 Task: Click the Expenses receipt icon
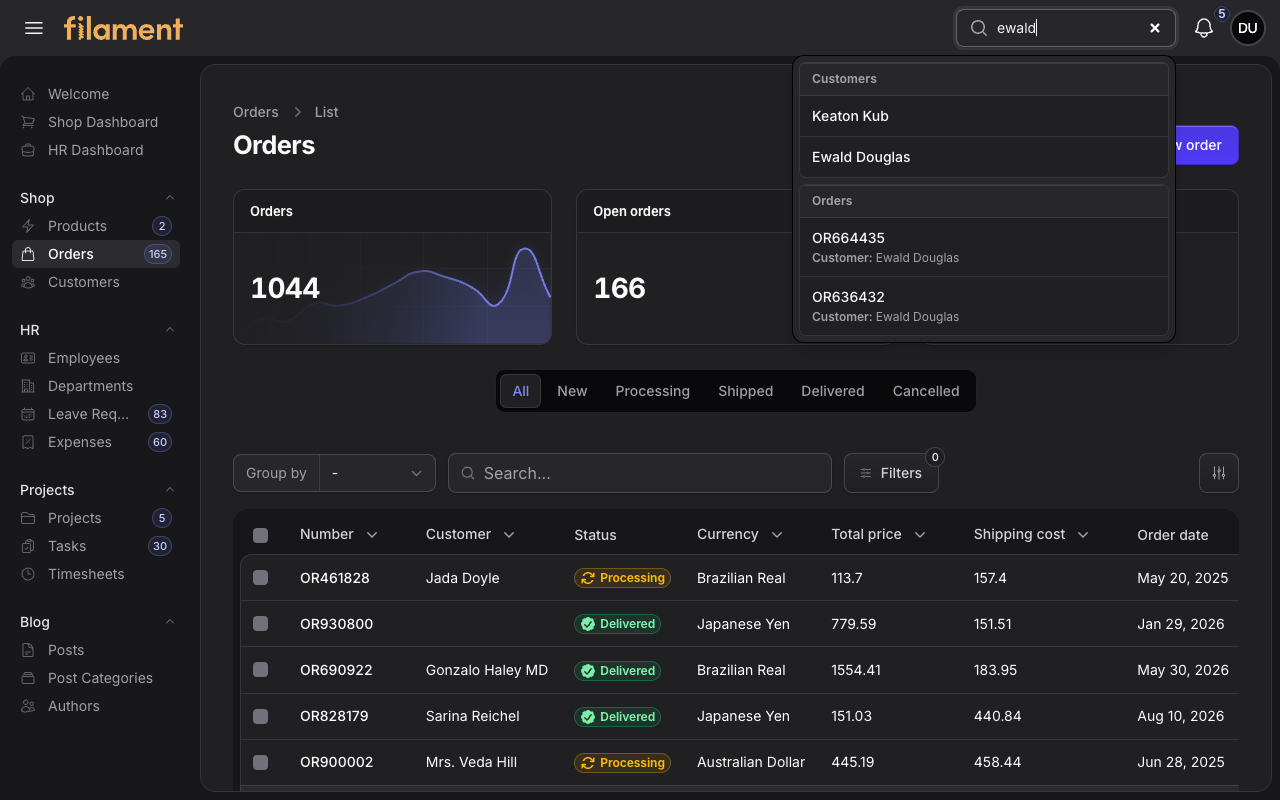(28, 442)
